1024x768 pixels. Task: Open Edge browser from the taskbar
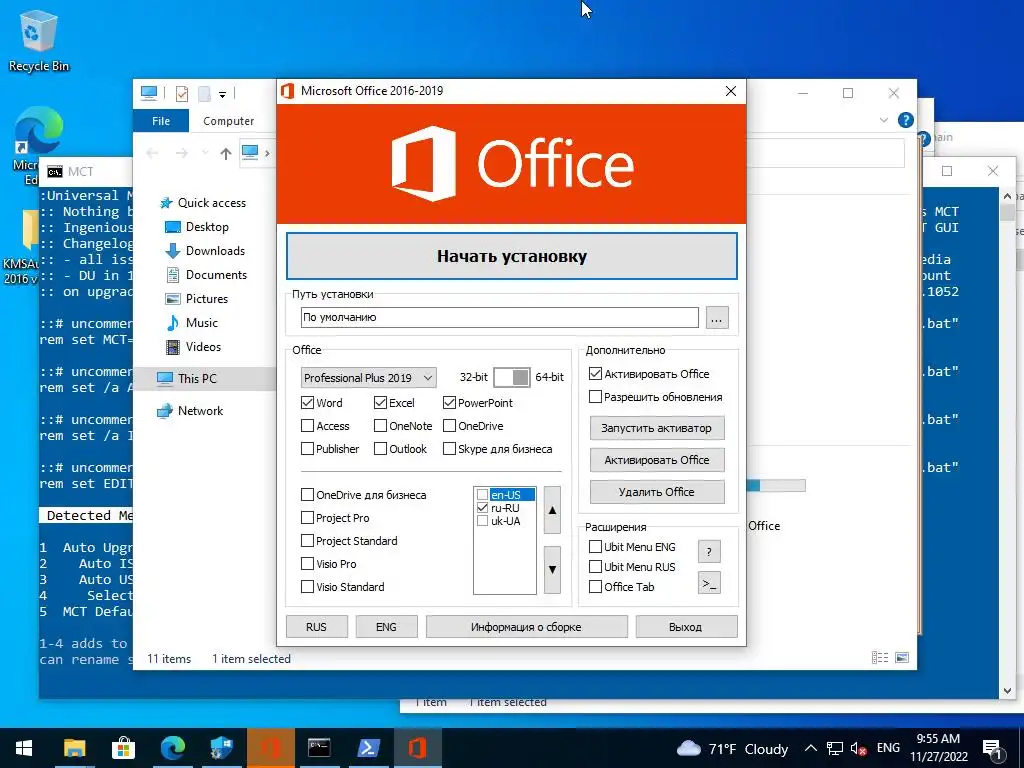pyautogui.click(x=172, y=748)
